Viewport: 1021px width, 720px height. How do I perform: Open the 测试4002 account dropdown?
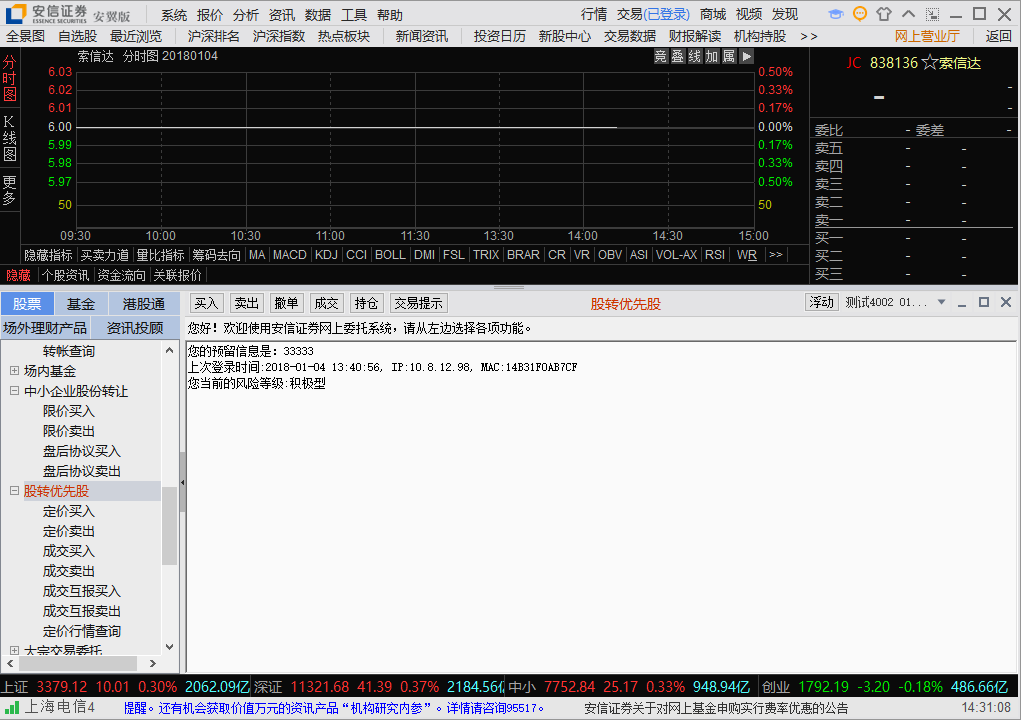pyautogui.click(x=941, y=302)
